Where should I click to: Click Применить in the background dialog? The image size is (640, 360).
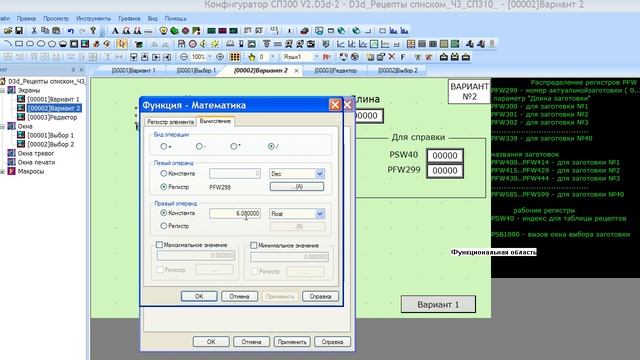tap(292, 342)
